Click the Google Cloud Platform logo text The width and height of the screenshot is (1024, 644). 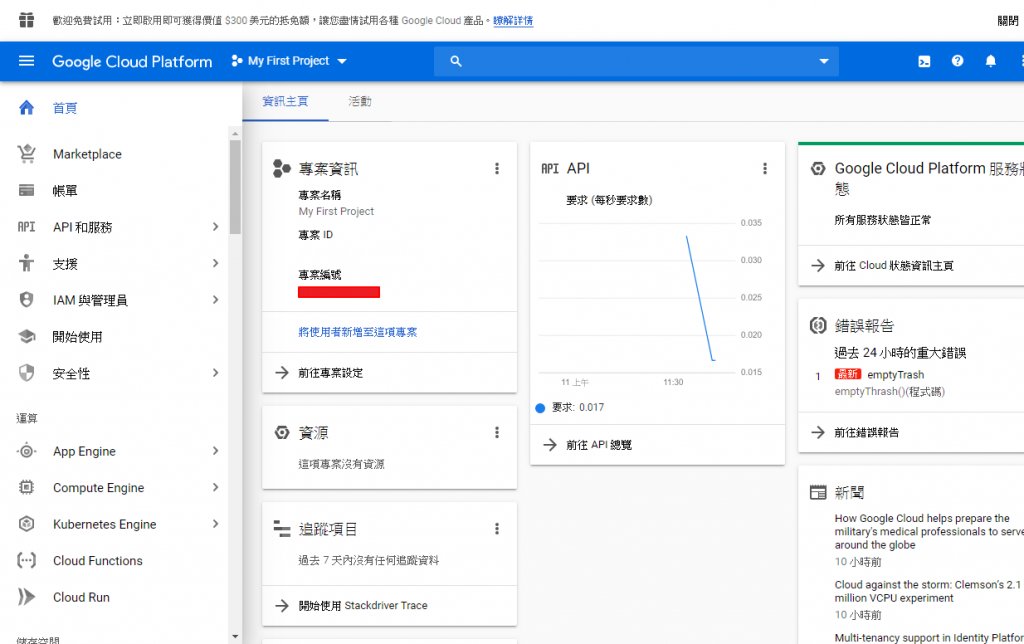click(132, 61)
